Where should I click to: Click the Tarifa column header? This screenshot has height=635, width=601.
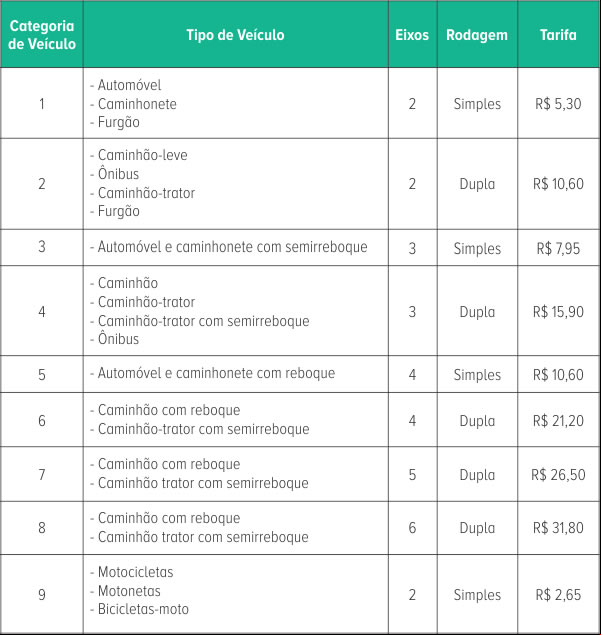pyautogui.click(x=558, y=34)
